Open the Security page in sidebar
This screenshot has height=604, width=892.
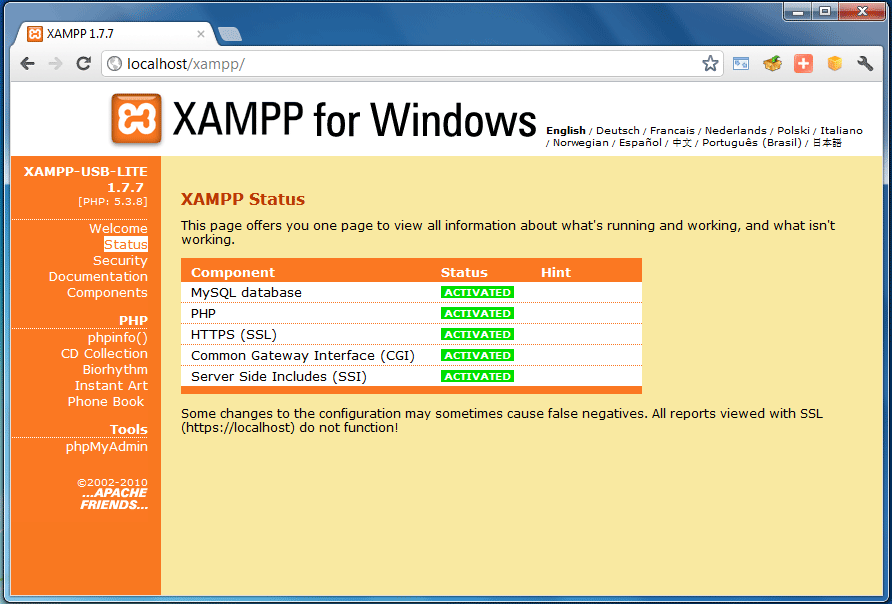point(120,261)
